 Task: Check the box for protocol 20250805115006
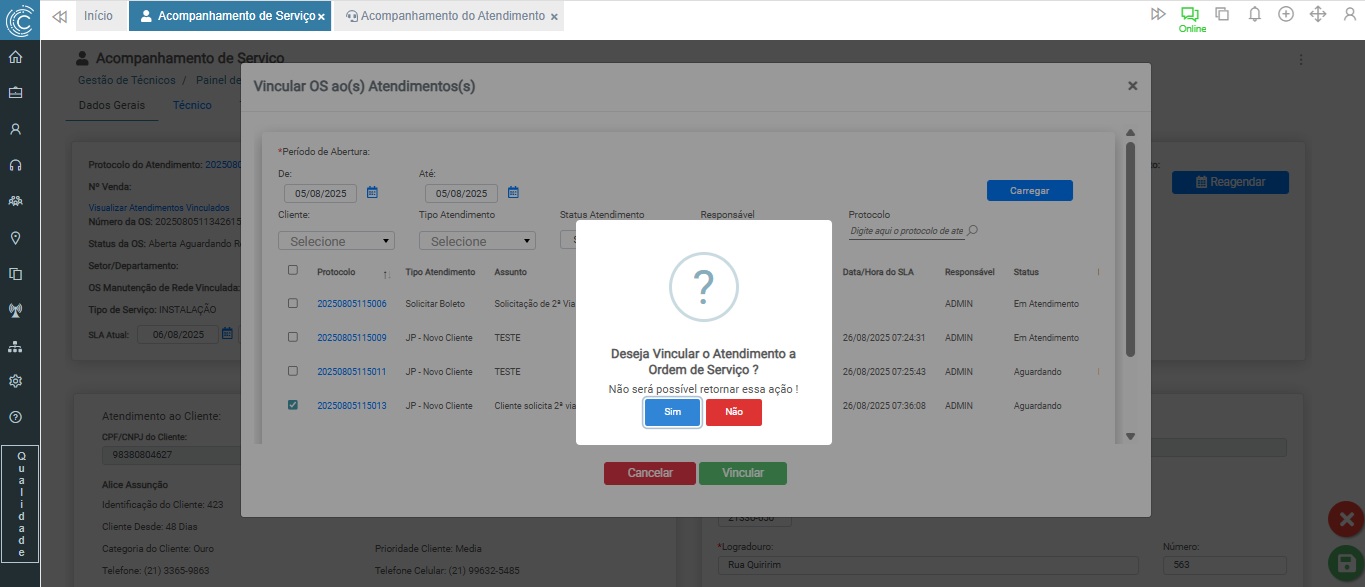point(293,303)
